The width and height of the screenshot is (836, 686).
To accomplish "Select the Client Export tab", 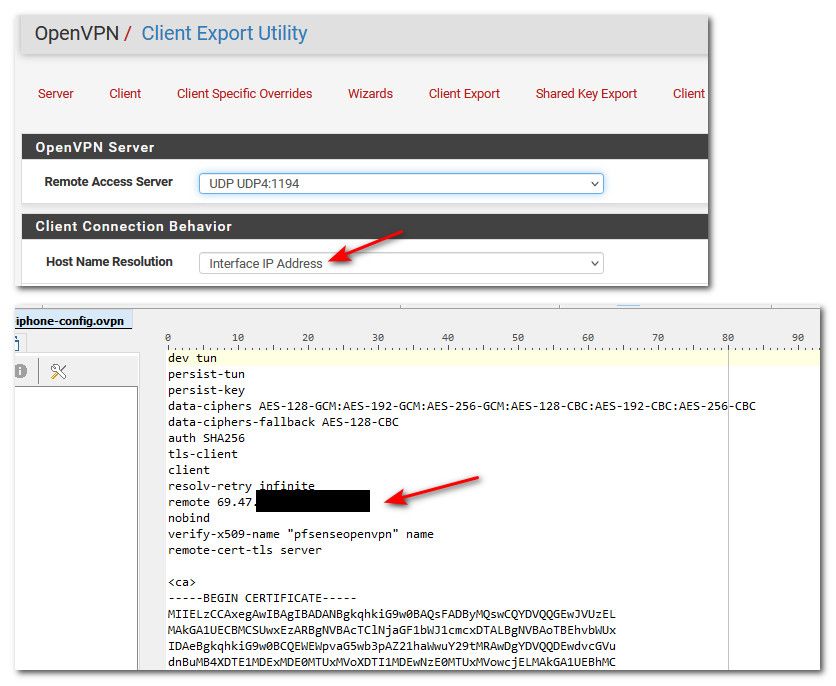I will click(463, 93).
